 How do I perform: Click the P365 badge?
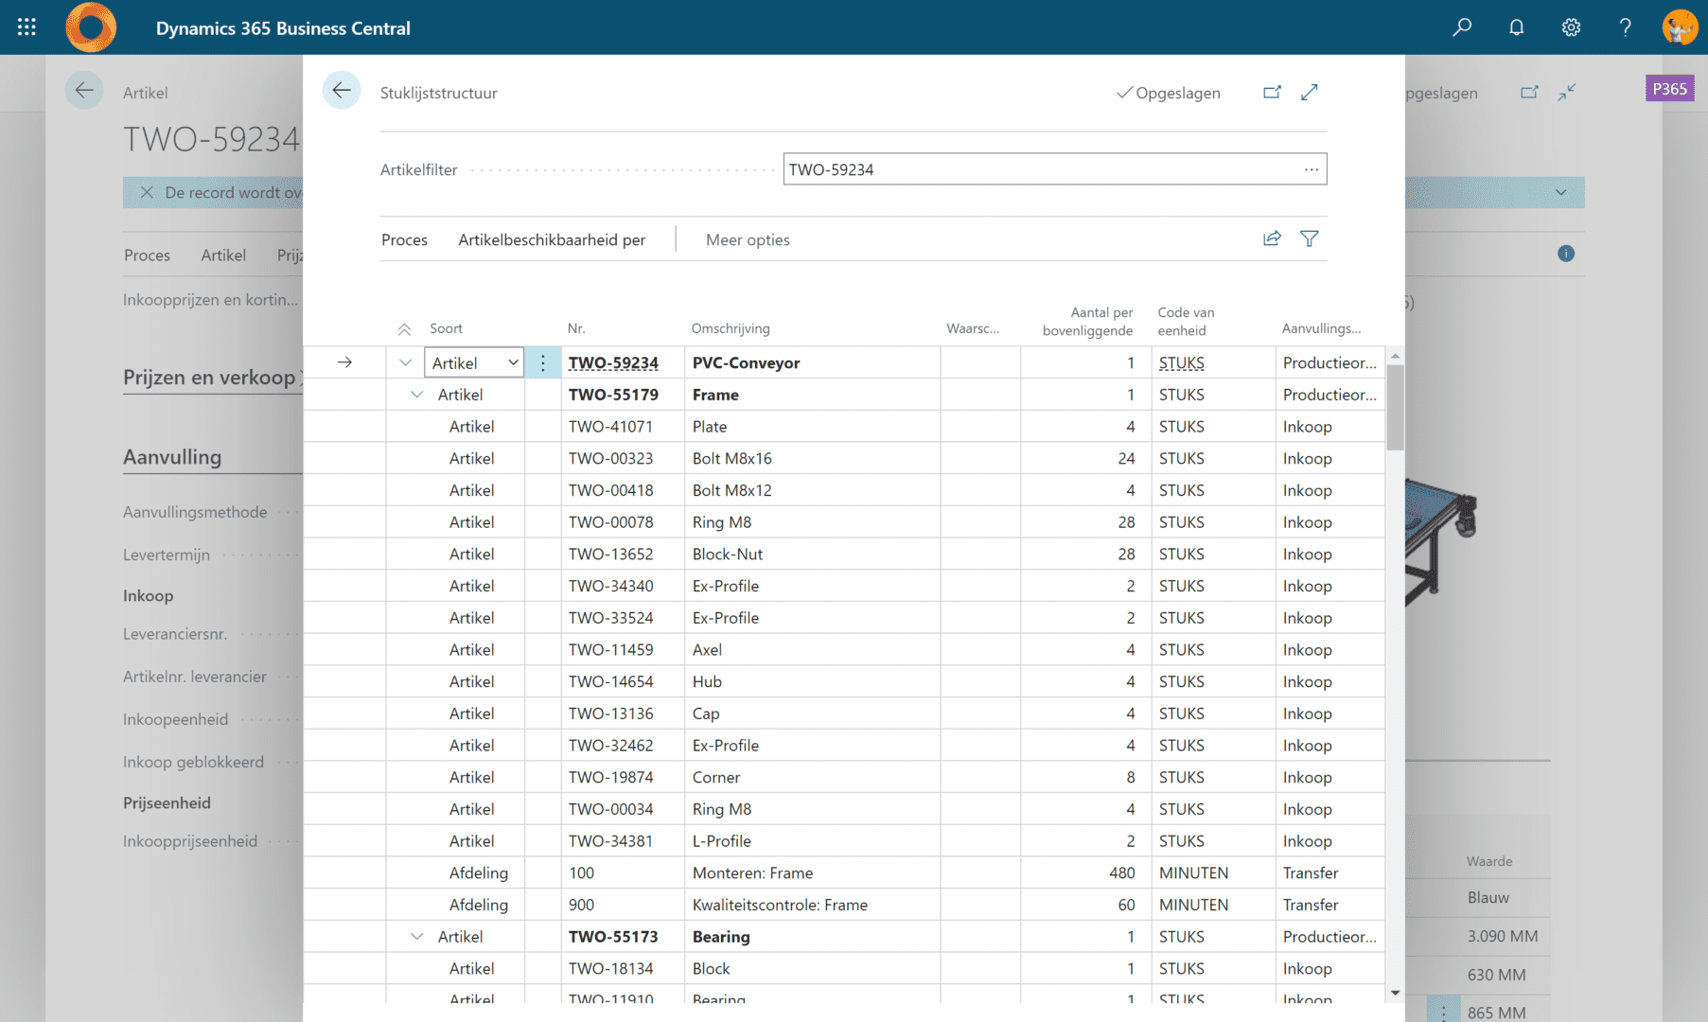point(1670,89)
